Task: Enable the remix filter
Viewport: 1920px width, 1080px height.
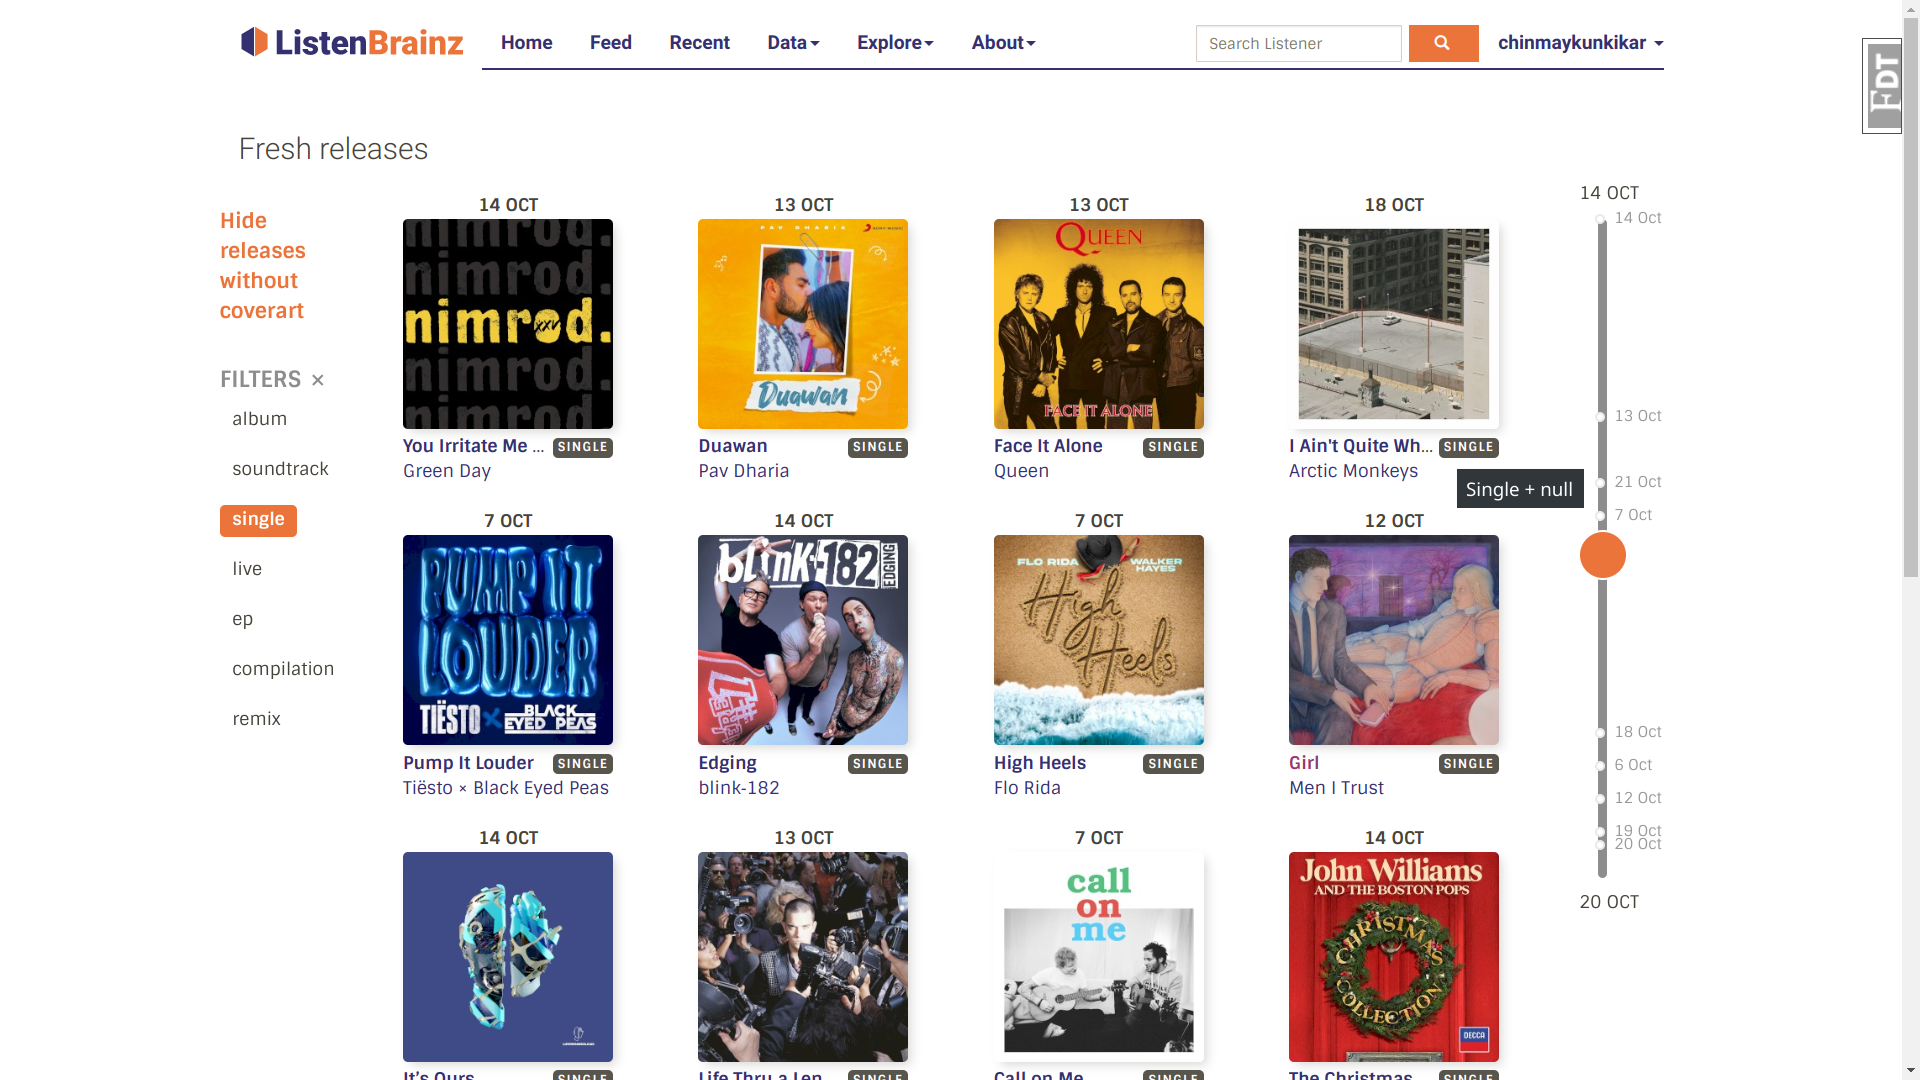Action: 256,719
